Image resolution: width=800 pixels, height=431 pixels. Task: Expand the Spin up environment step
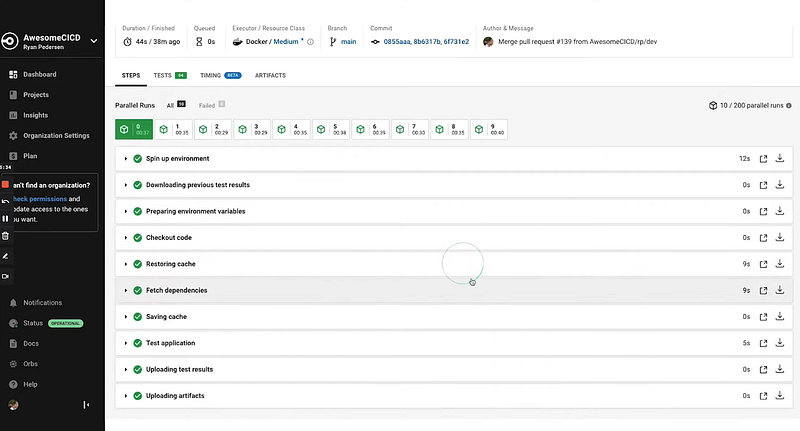click(126, 159)
